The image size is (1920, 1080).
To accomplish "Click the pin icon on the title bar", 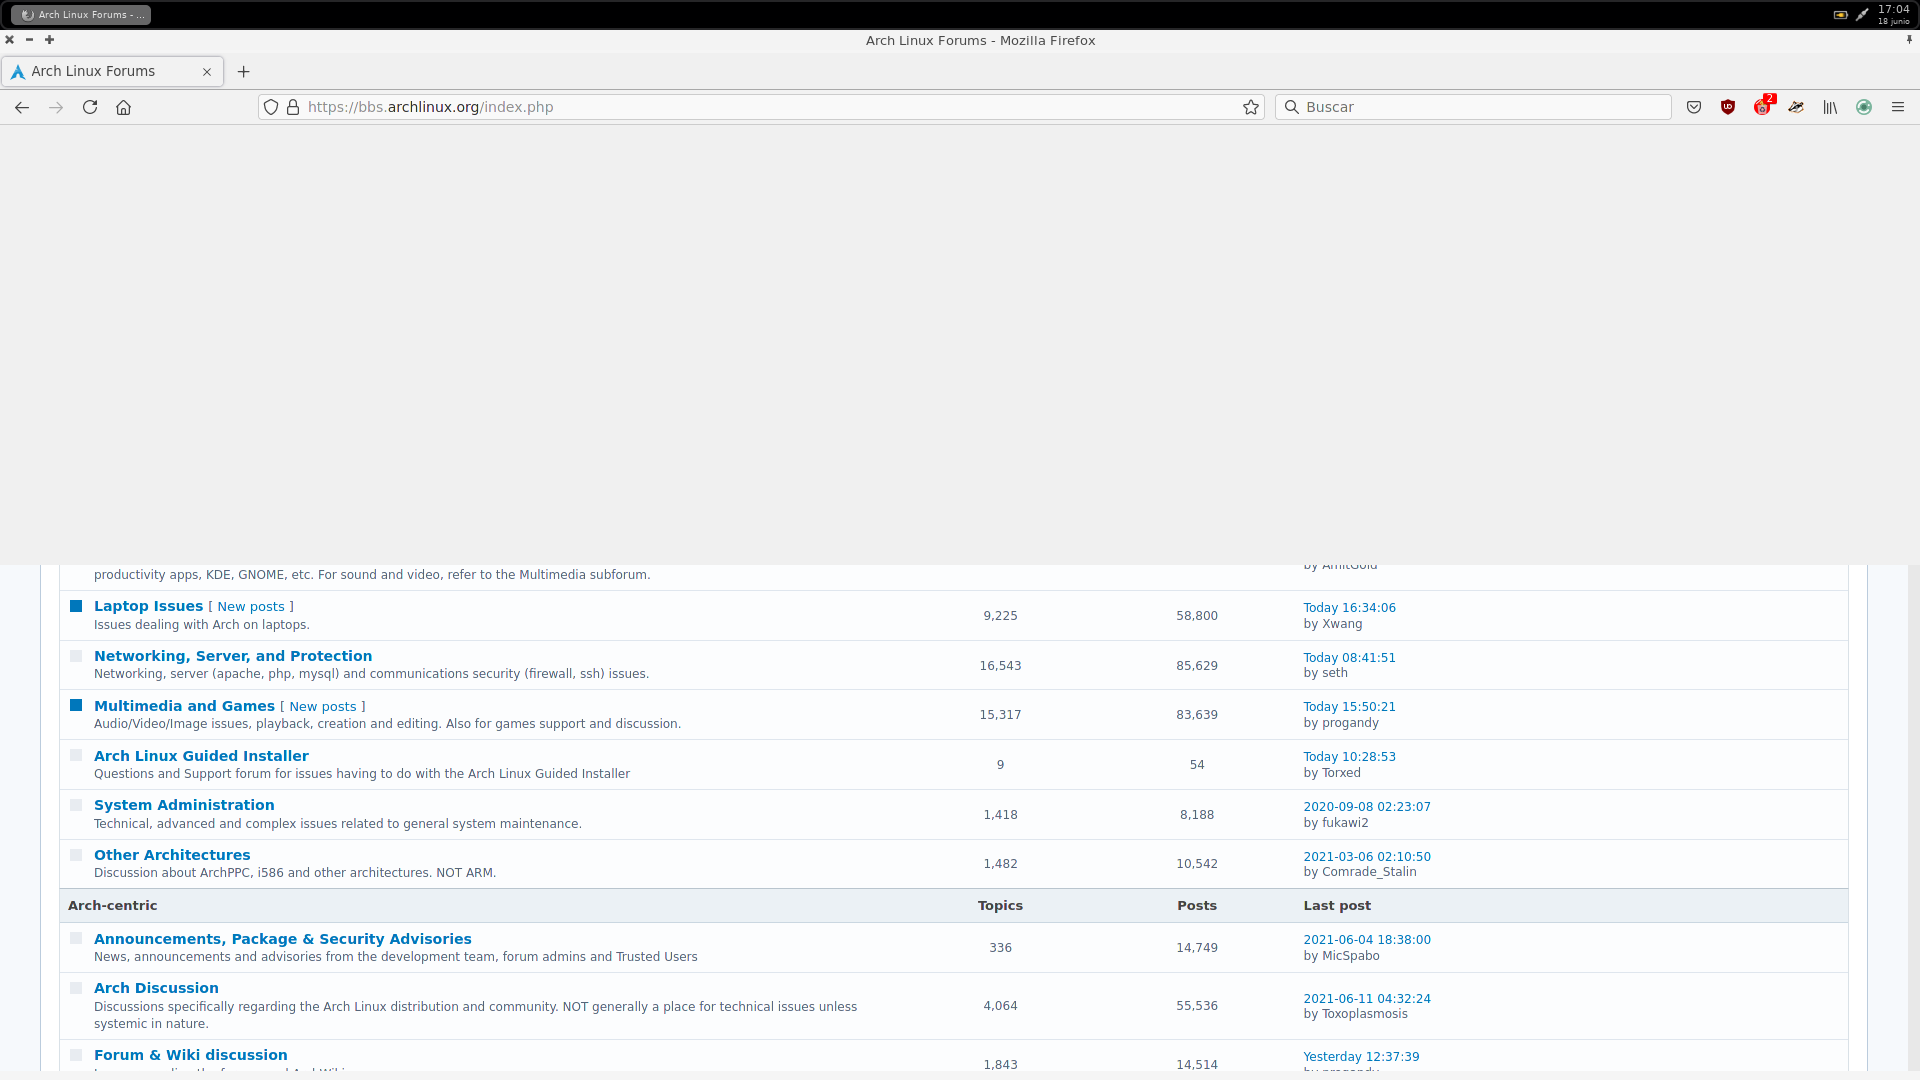I will pos(1909,40).
